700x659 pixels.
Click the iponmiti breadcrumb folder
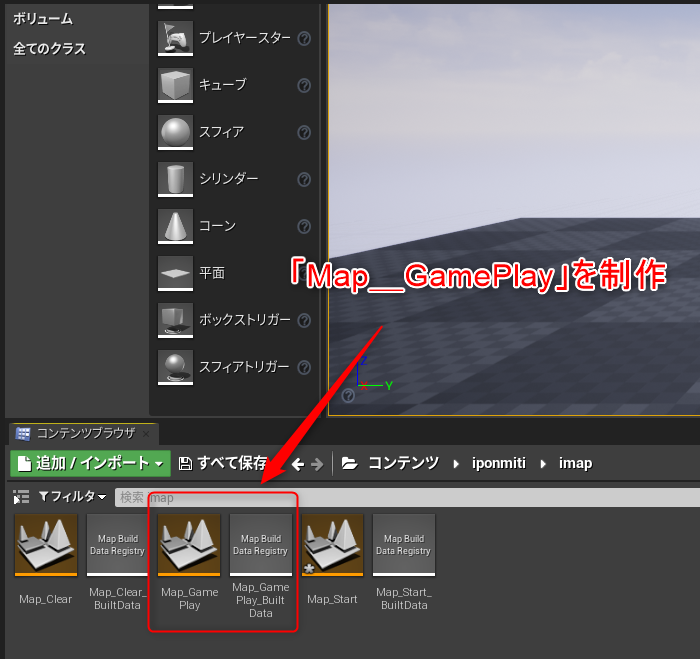click(x=500, y=463)
